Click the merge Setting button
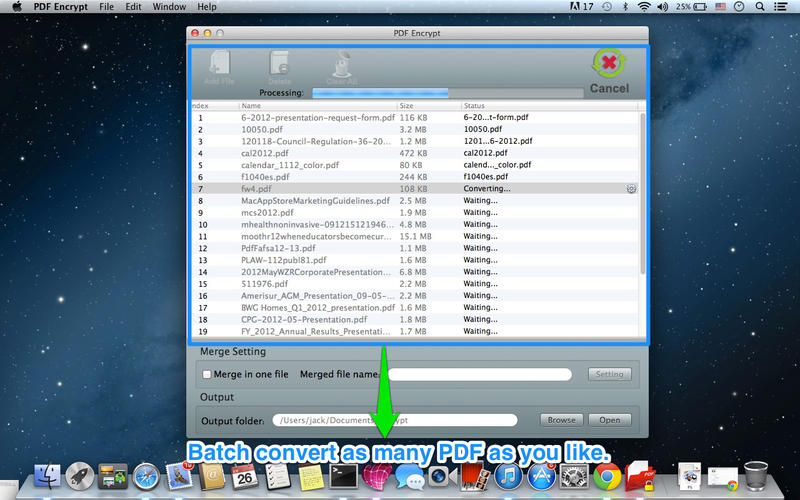800x500 pixels. click(610, 374)
